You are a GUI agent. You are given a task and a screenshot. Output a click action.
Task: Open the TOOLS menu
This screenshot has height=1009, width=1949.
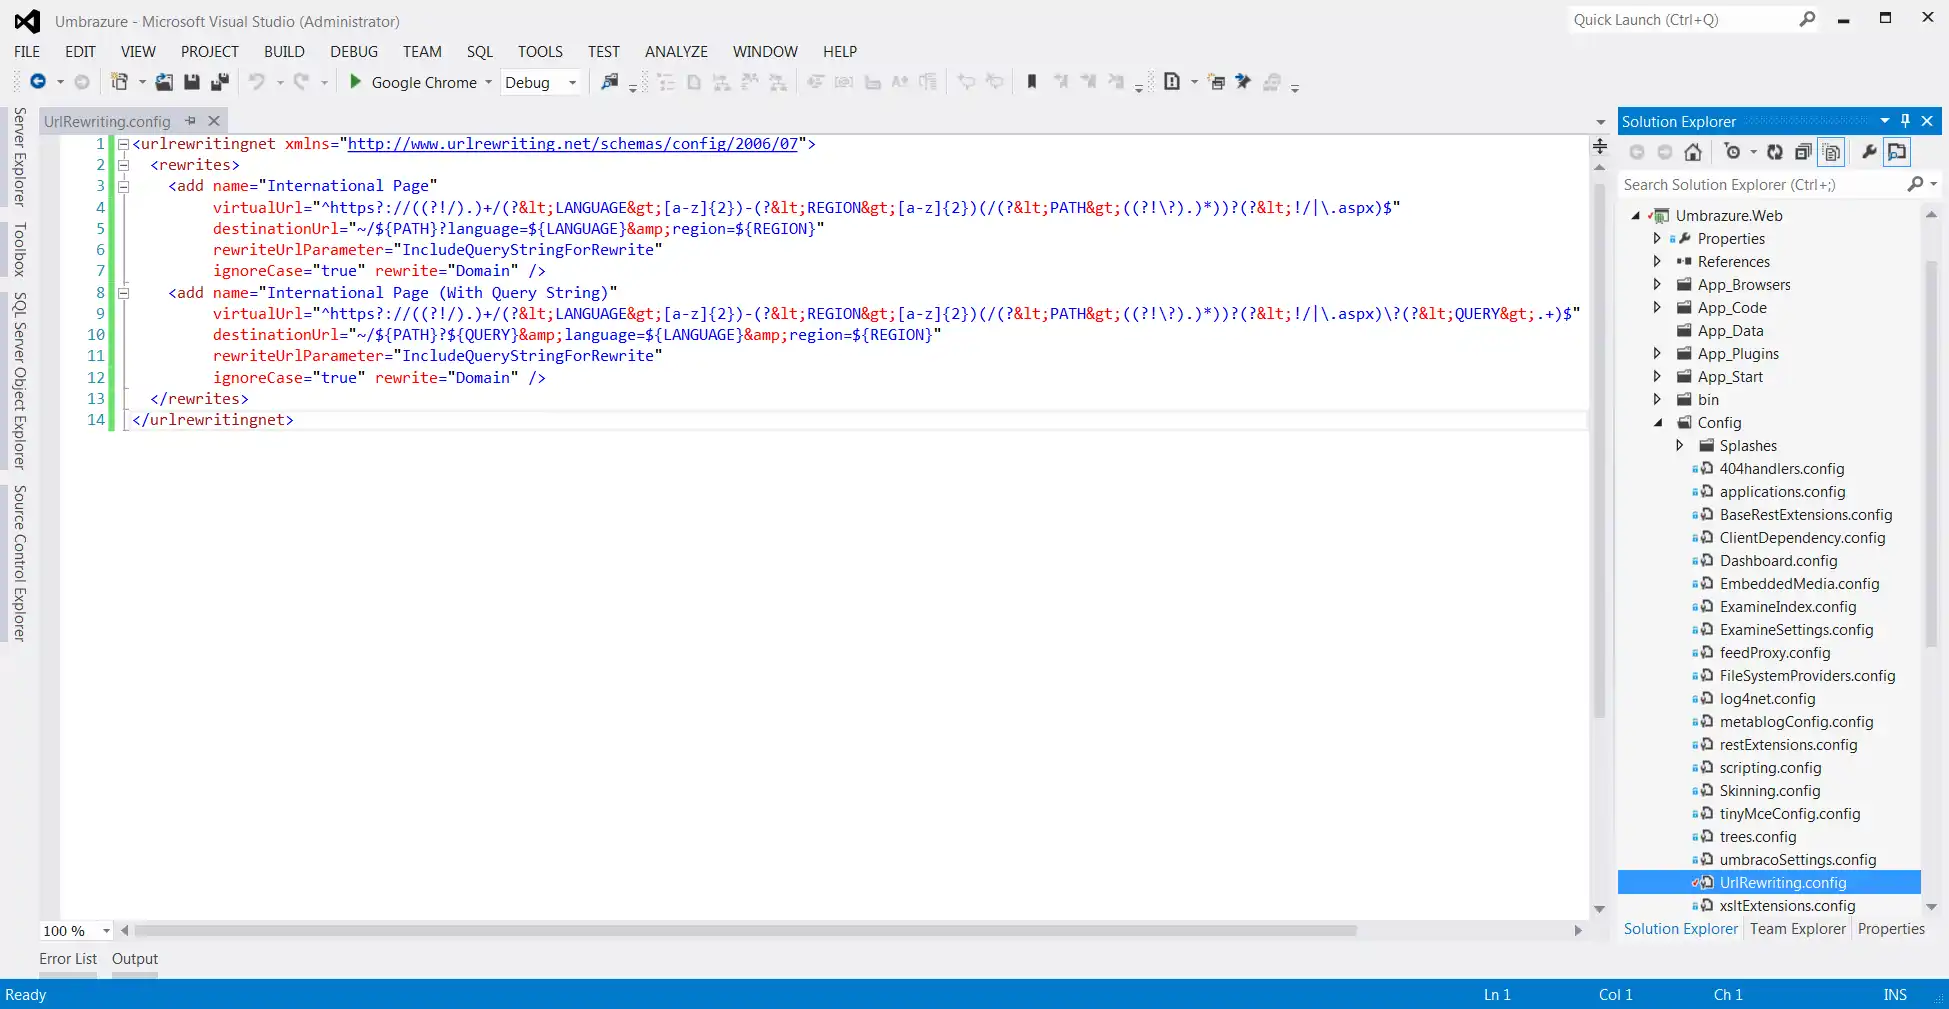540,51
